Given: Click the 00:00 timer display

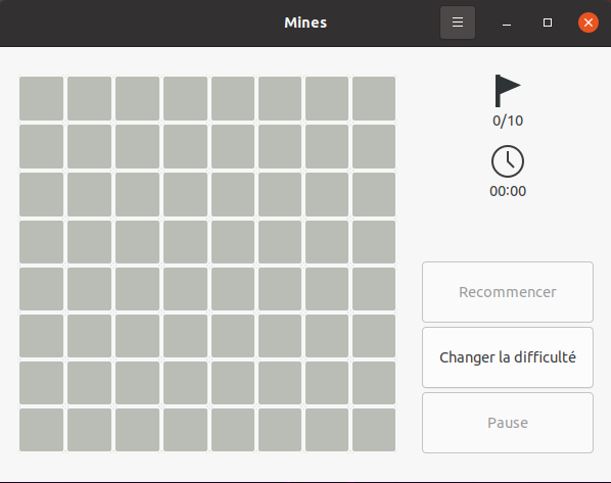Looking at the screenshot, I should (507, 191).
